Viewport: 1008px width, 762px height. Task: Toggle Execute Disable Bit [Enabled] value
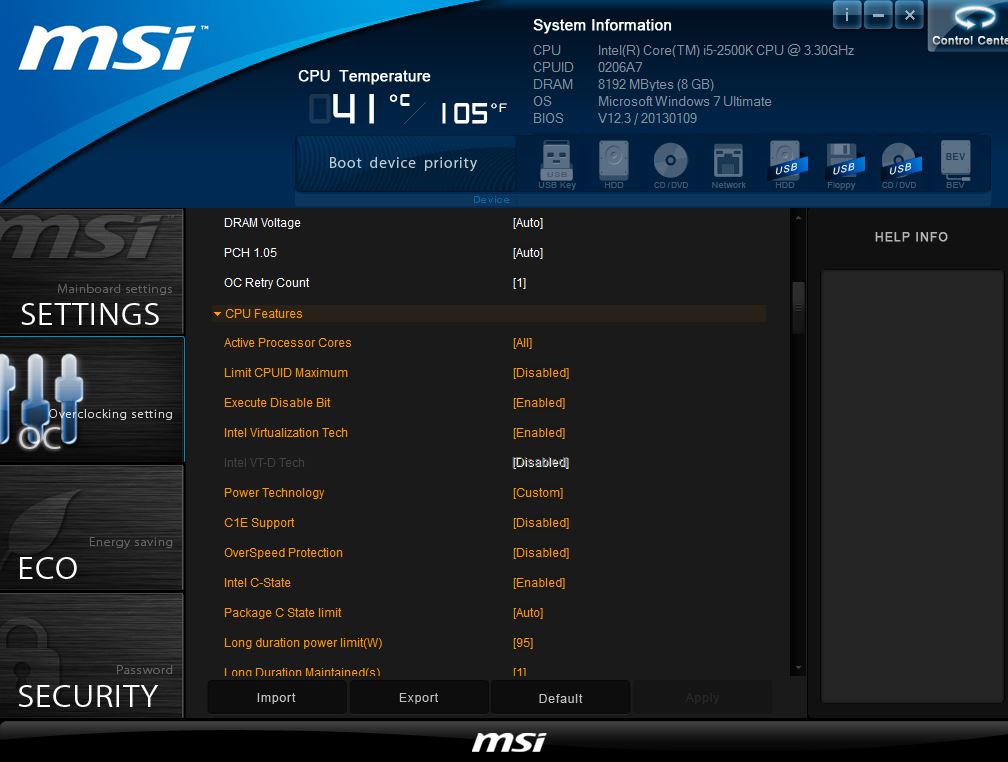click(539, 403)
